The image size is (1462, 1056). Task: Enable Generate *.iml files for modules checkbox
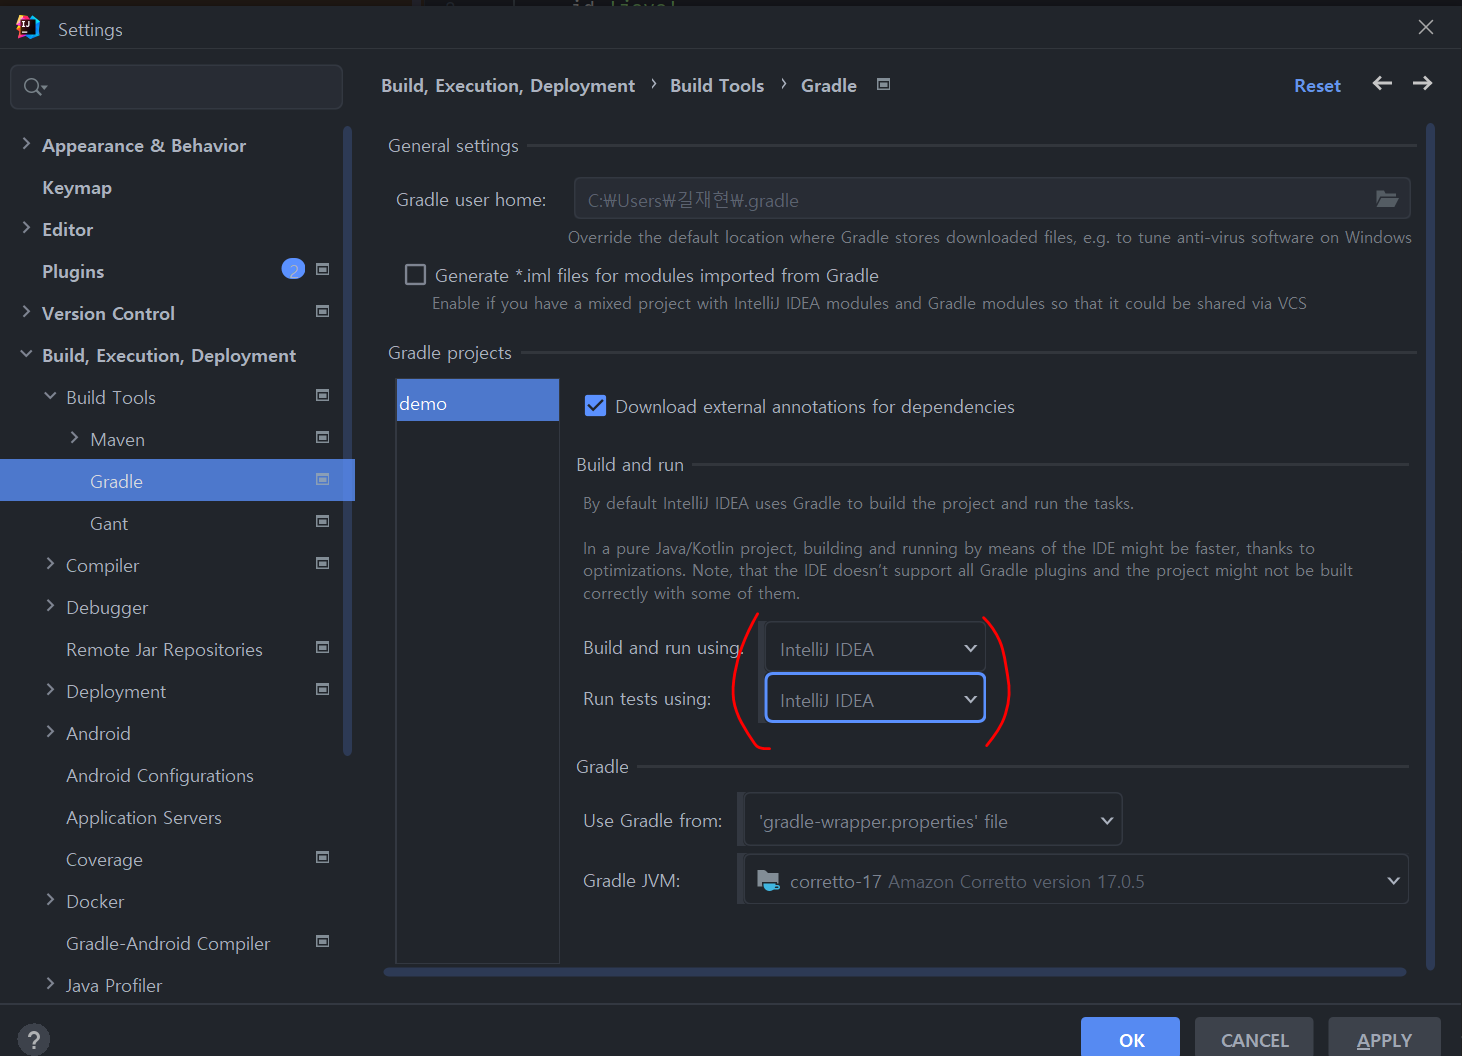point(415,275)
